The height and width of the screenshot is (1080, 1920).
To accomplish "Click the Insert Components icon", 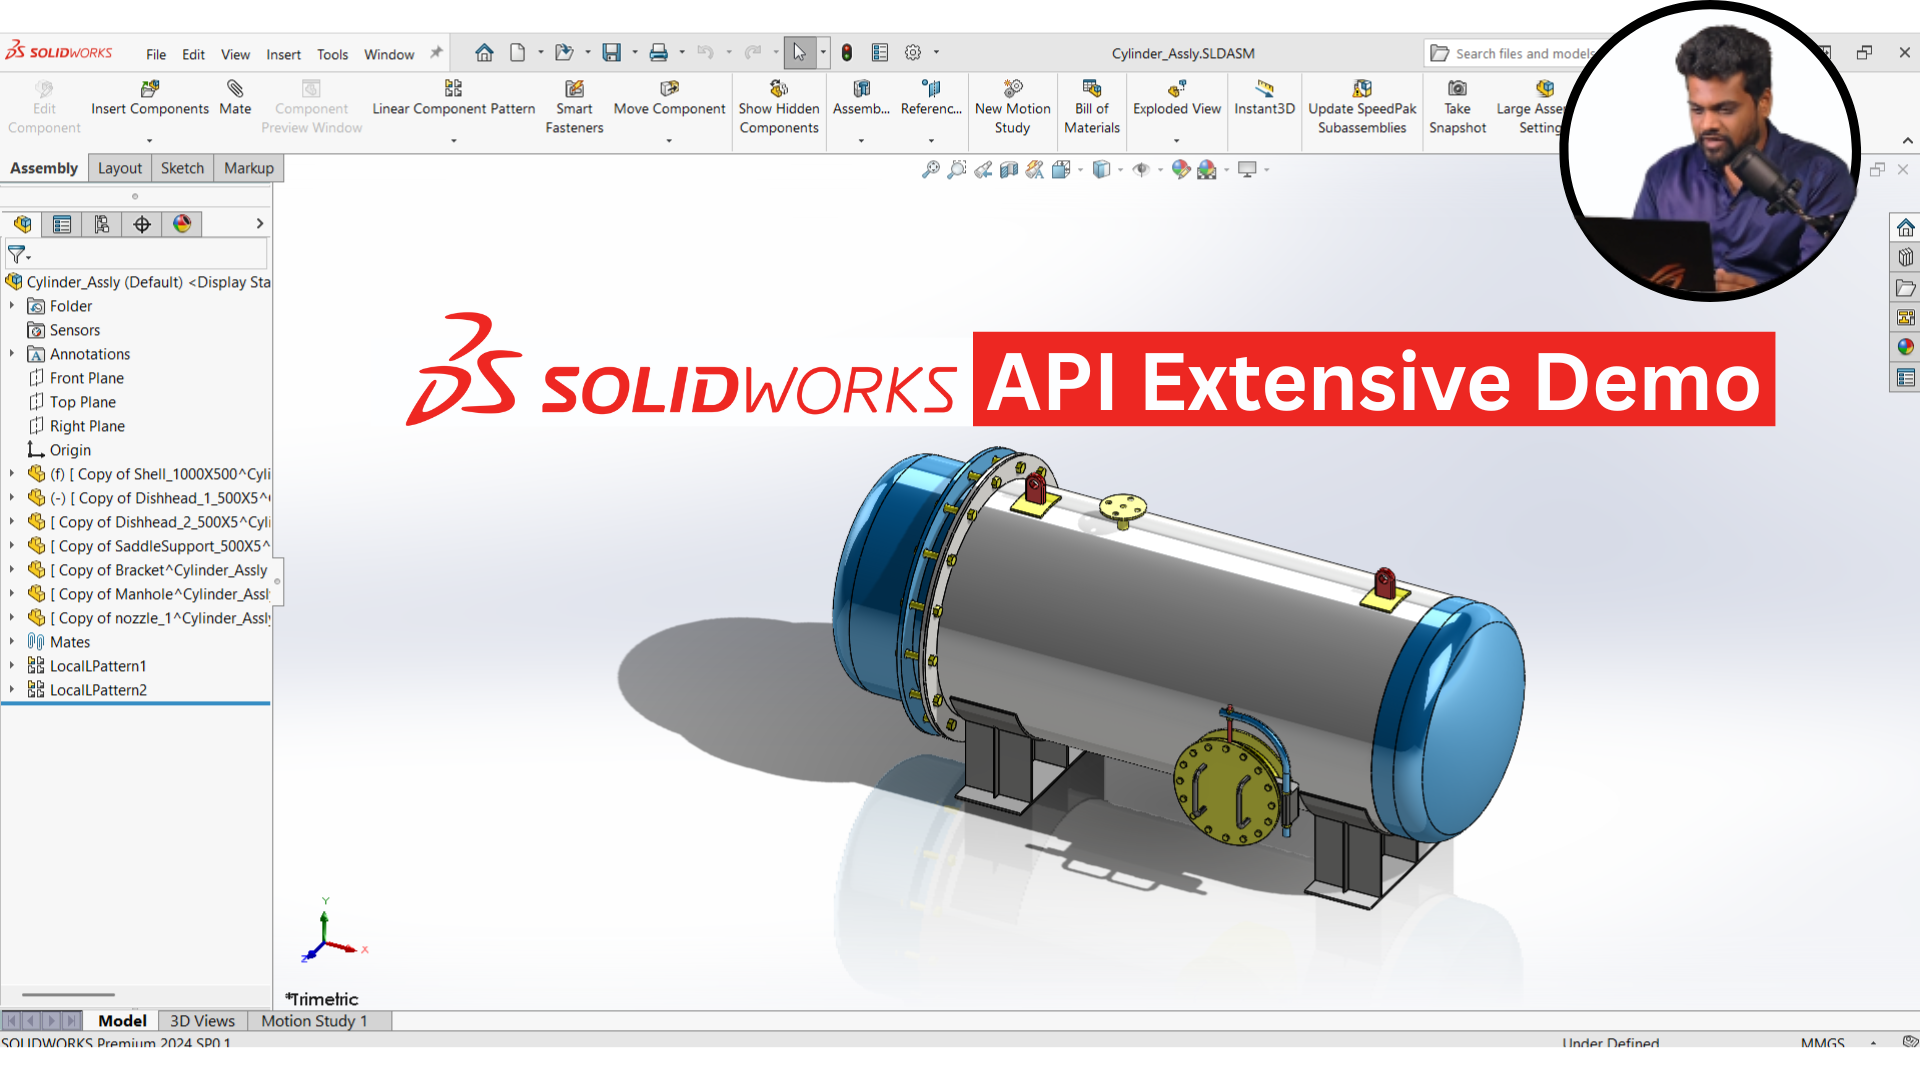I will [150, 88].
